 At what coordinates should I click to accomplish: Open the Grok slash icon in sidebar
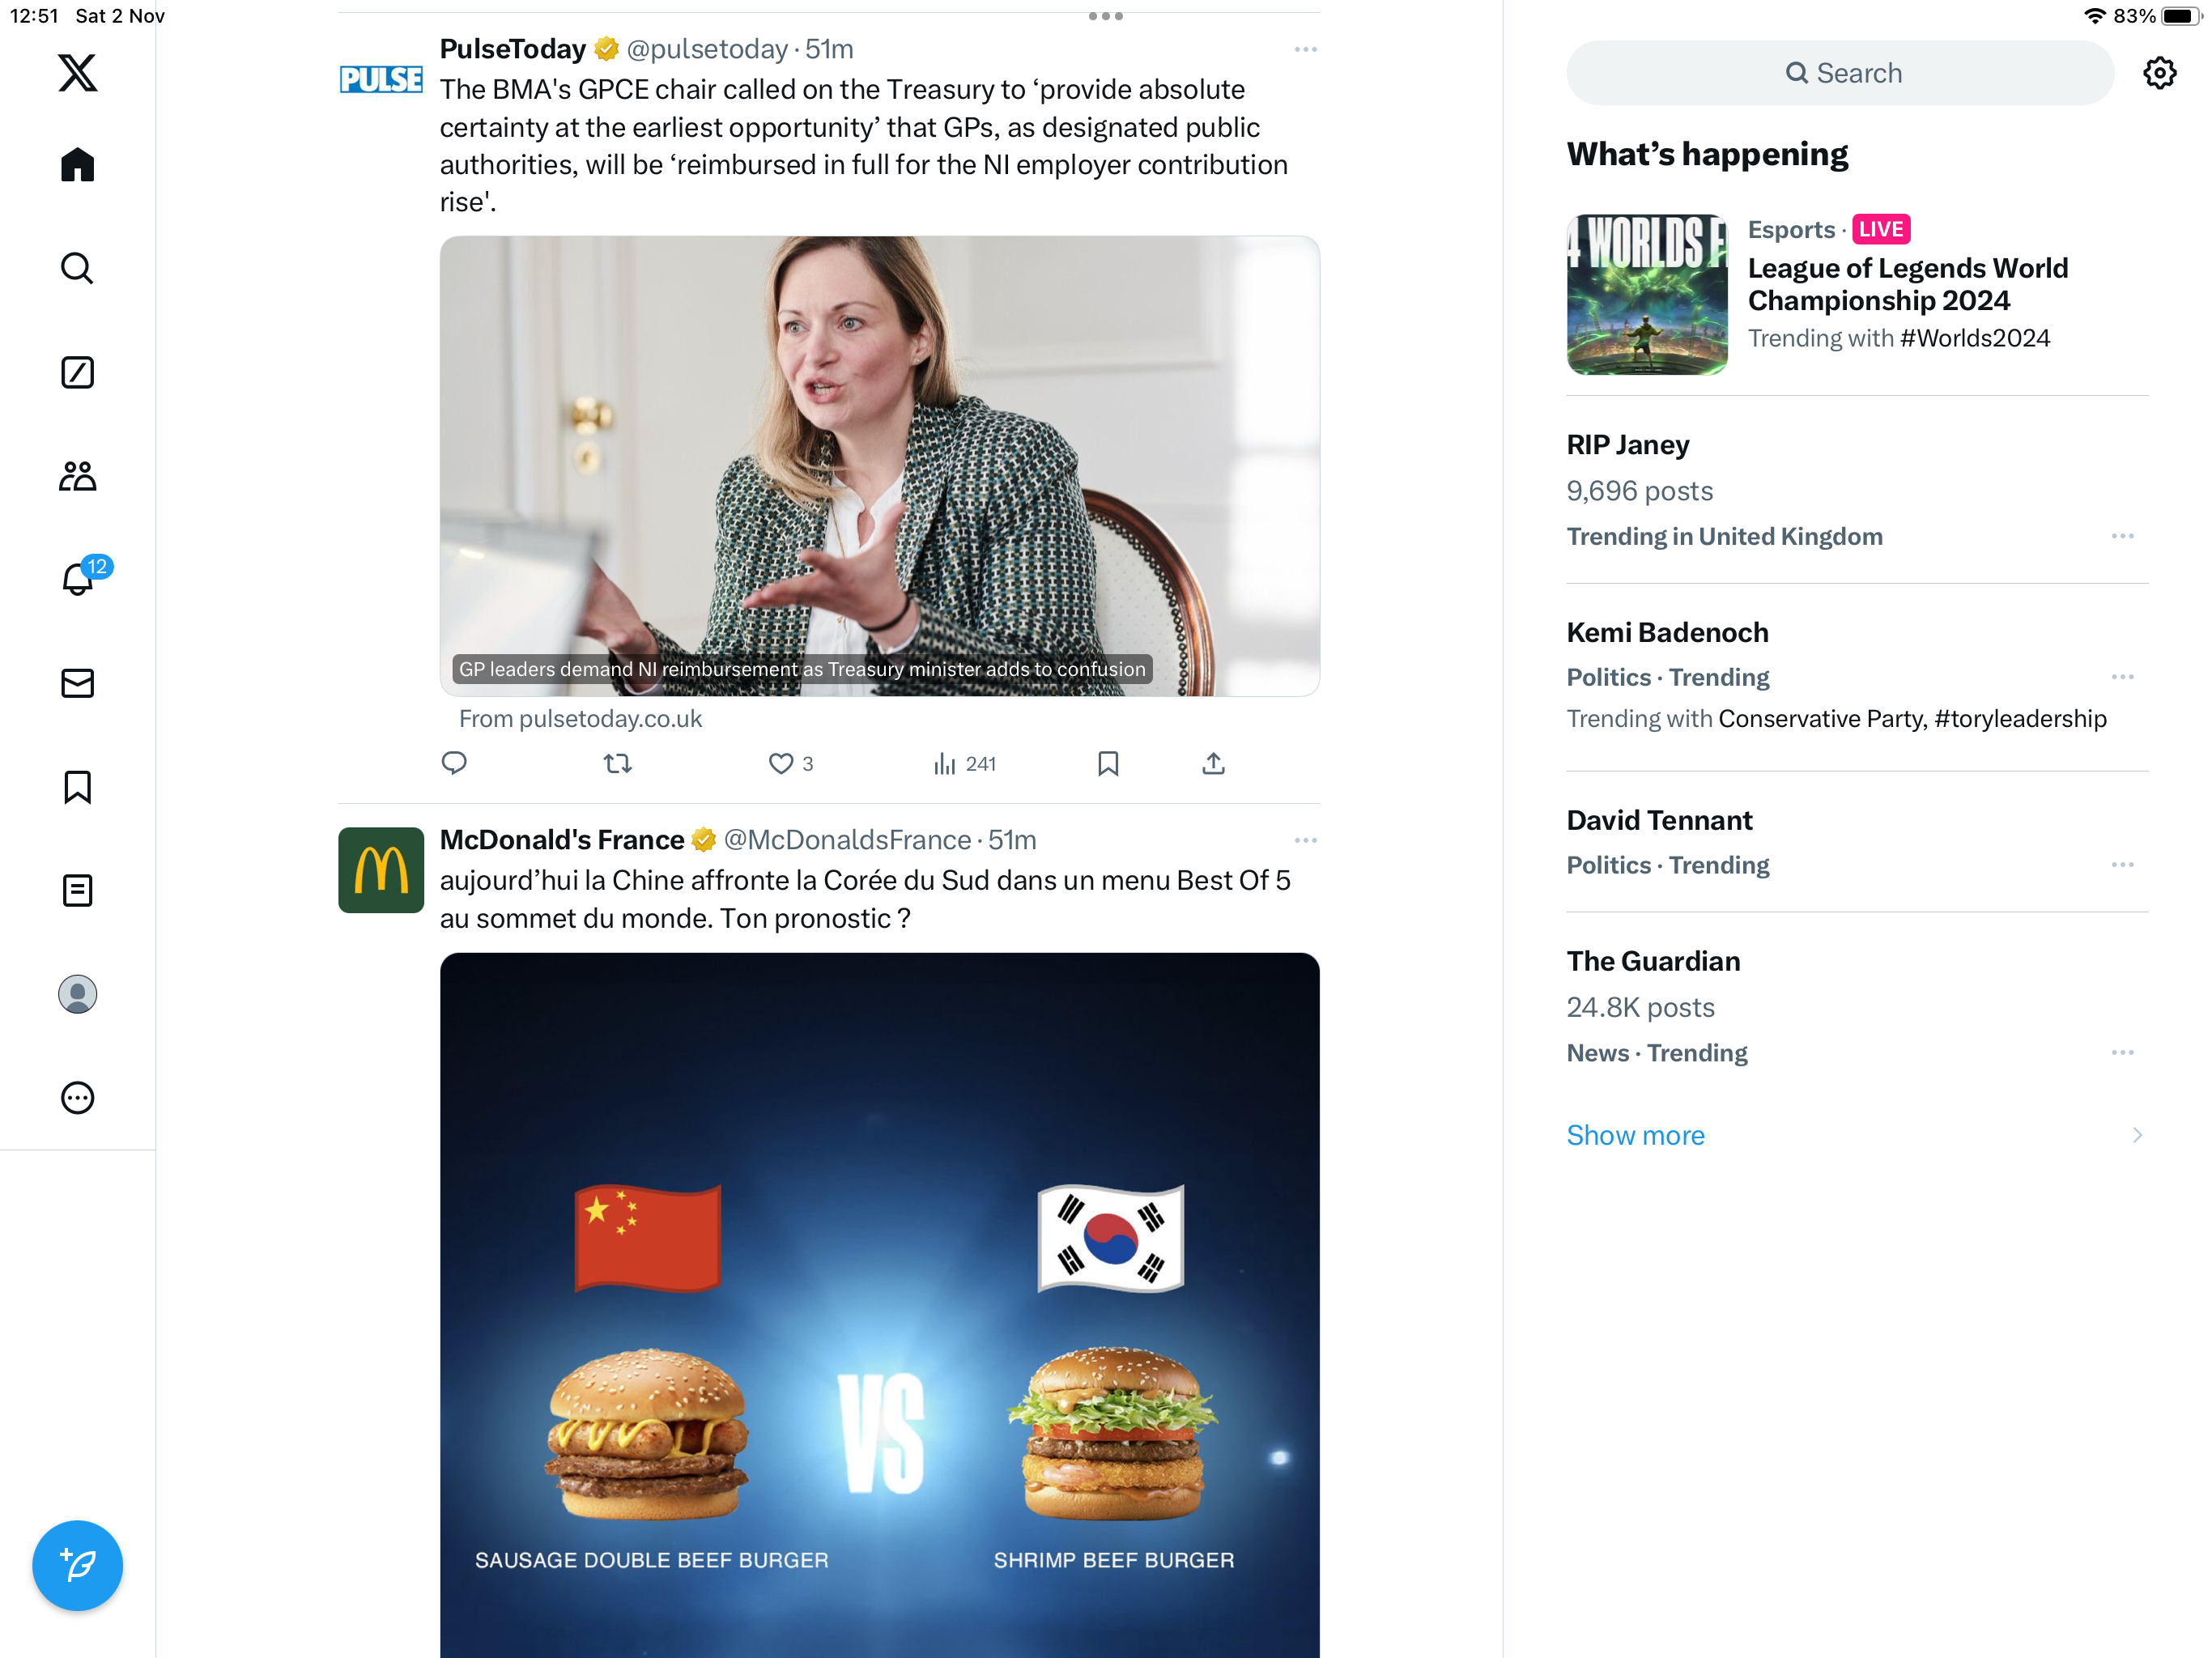pyautogui.click(x=77, y=372)
